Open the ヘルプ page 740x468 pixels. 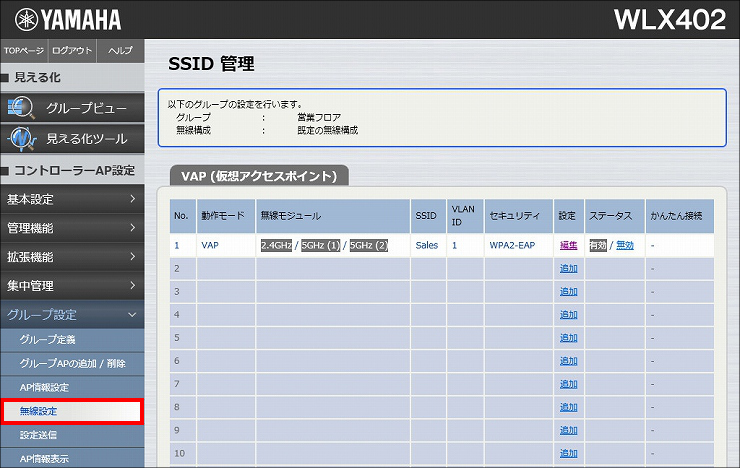[x=120, y=50]
